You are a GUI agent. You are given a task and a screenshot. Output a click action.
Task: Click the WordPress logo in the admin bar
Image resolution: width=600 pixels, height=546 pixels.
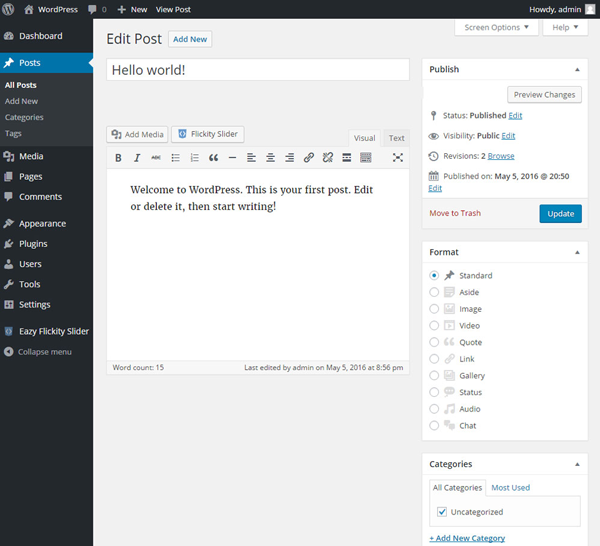click(x=8, y=9)
